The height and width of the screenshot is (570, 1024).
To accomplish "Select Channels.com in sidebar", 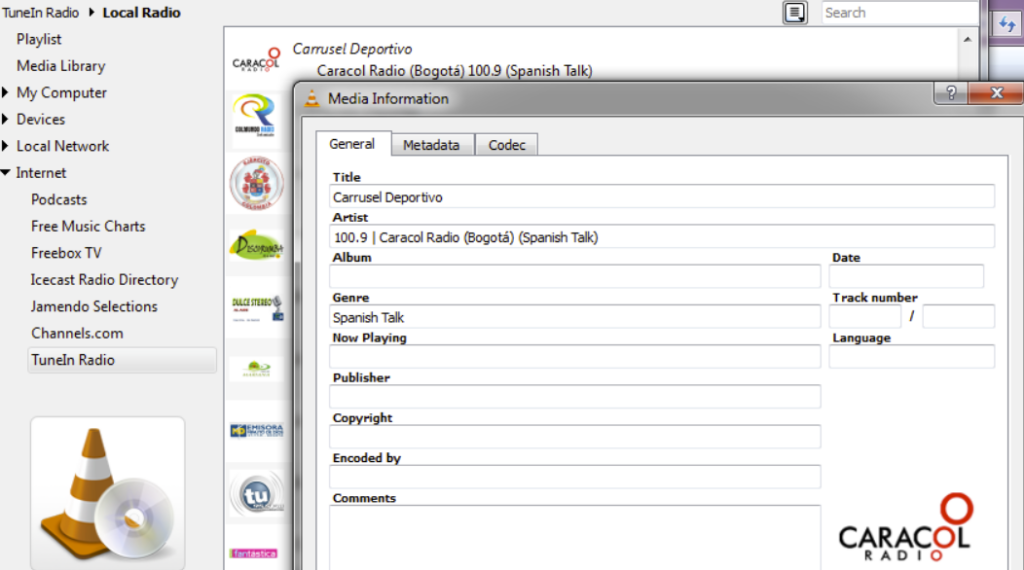I will point(77,334).
